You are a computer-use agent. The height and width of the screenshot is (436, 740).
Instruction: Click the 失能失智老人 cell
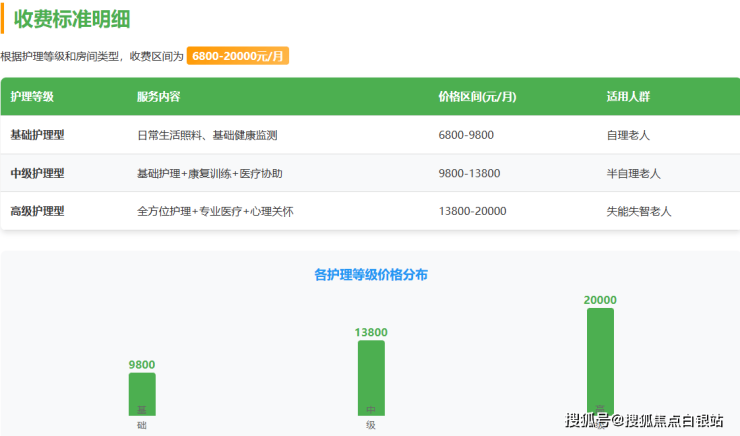(x=639, y=211)
